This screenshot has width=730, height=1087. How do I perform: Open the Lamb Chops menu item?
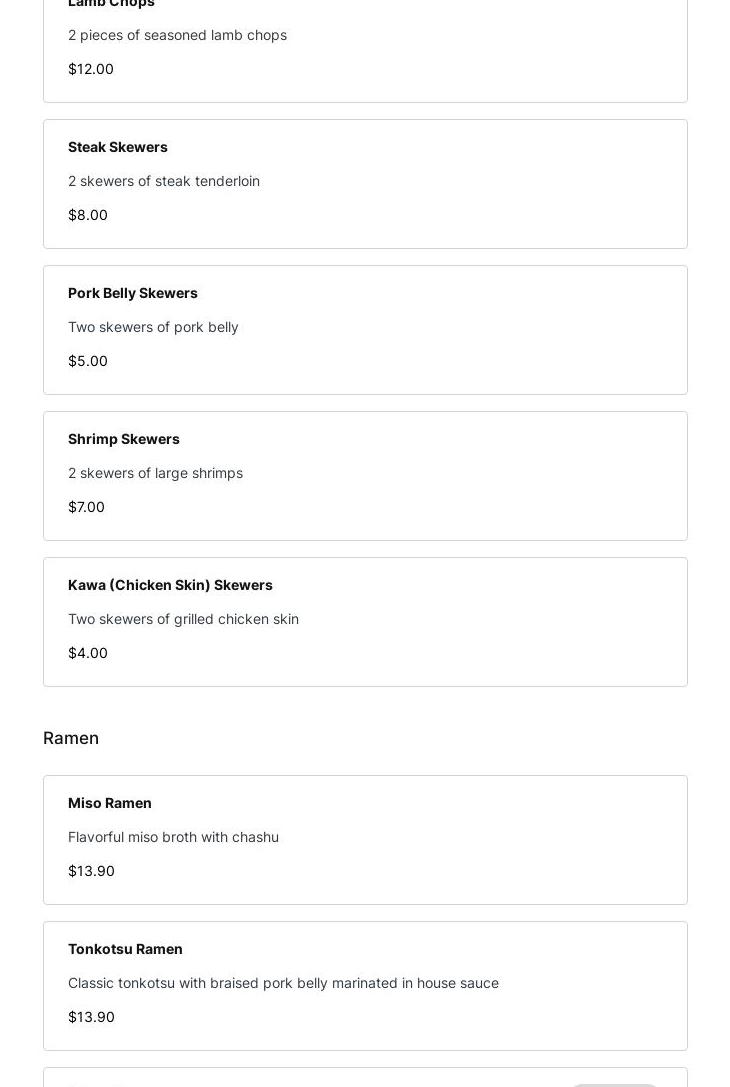(x=365, y=49)
